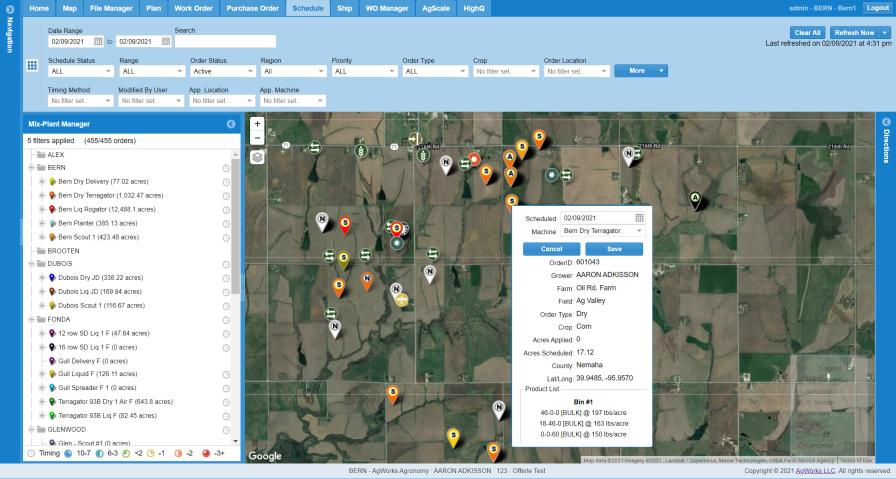
Task: Switch to the Purchase Order tab
Action: [x=253, y=8]
